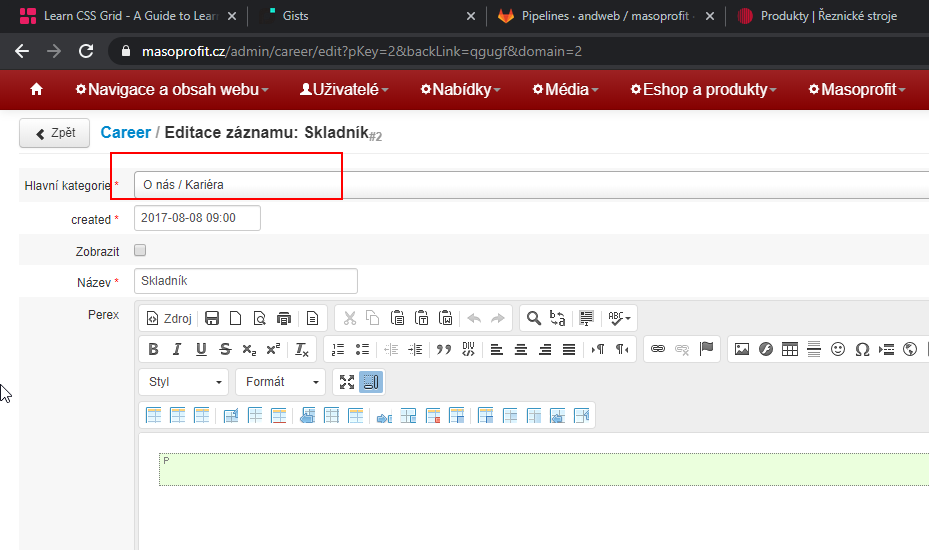Center align the text
This screenshot has width=929, height=550.
[x=521, y=349]
